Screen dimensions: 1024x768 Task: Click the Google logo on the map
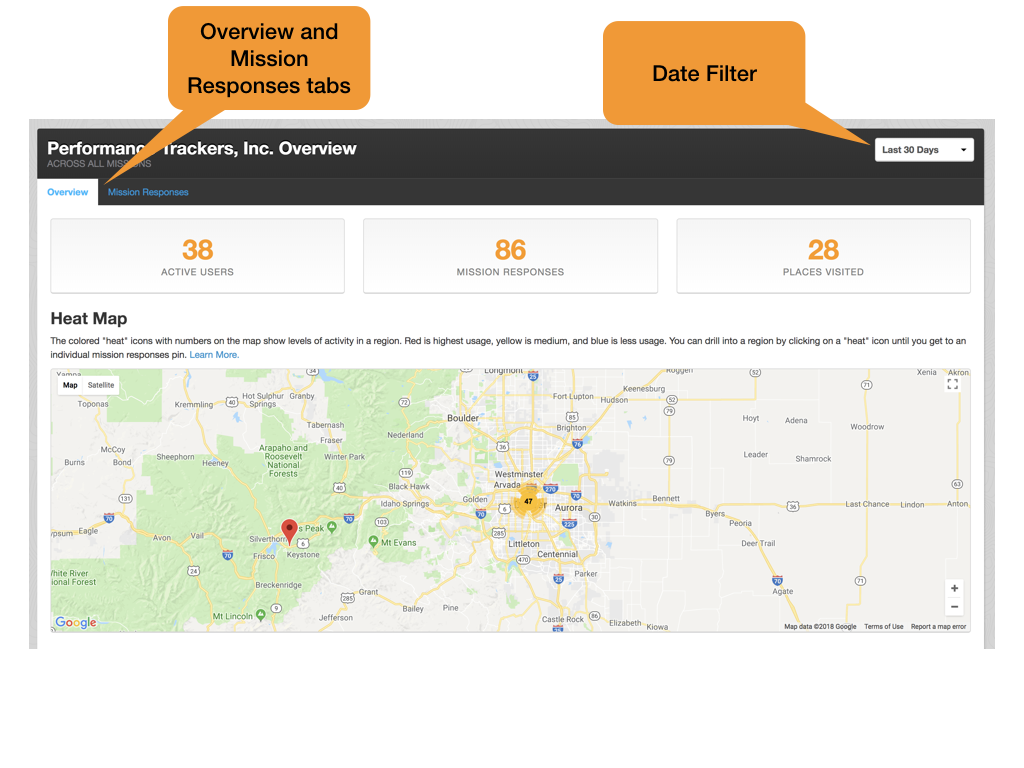click(x=76, y=622)
